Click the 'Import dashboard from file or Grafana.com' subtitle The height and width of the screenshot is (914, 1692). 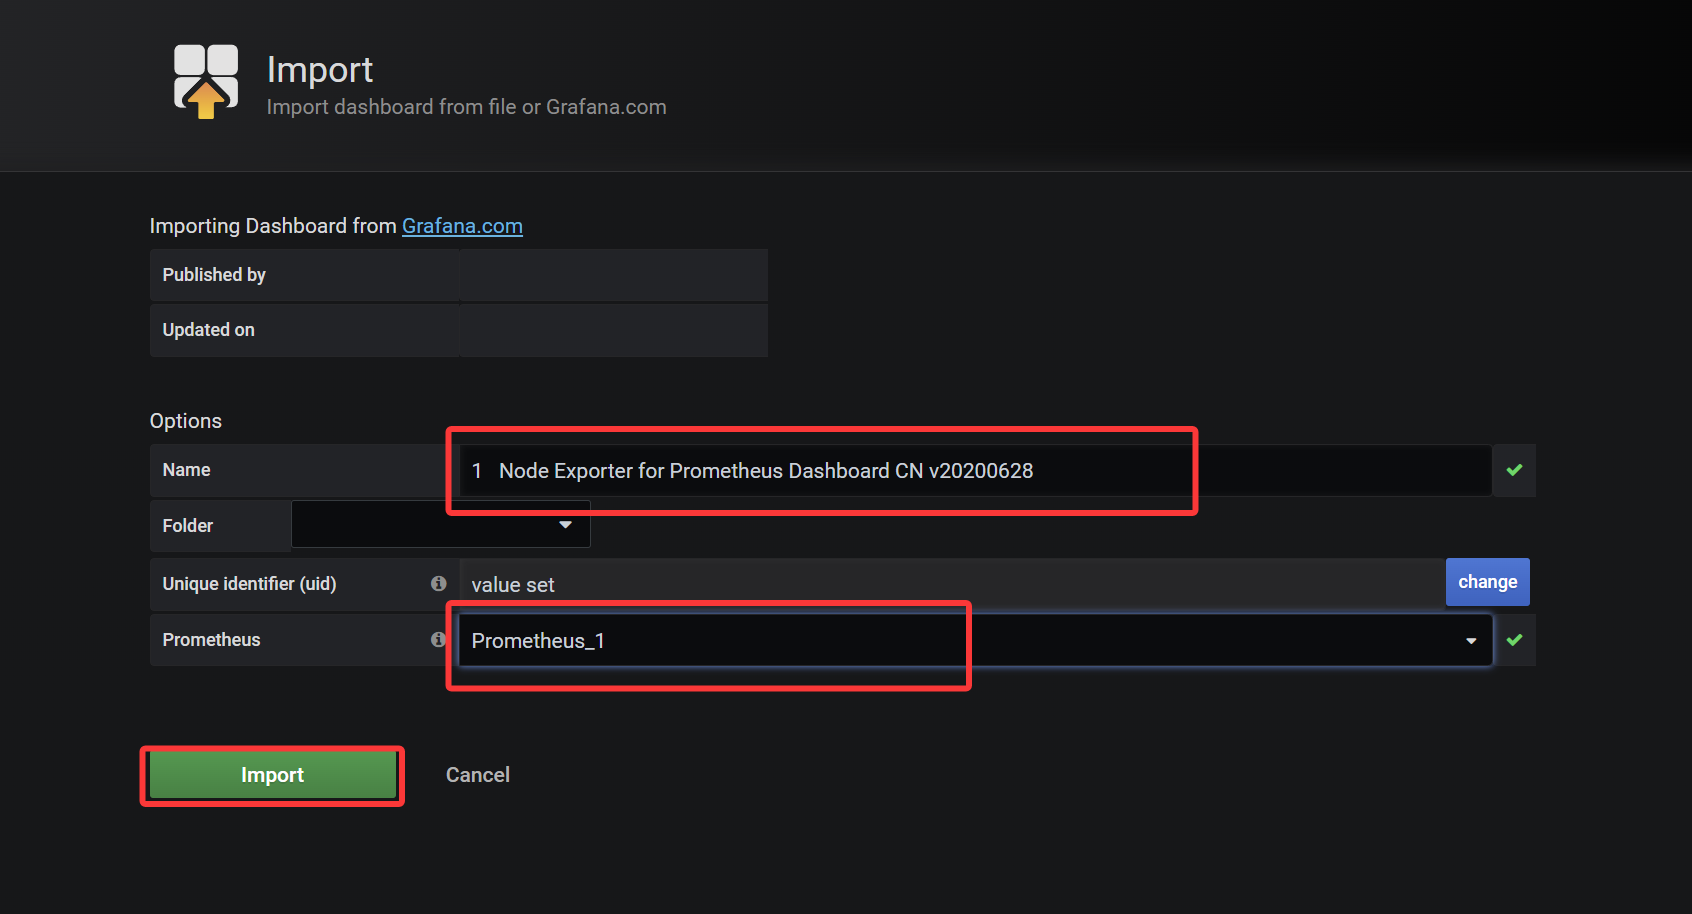pos(467,107)
